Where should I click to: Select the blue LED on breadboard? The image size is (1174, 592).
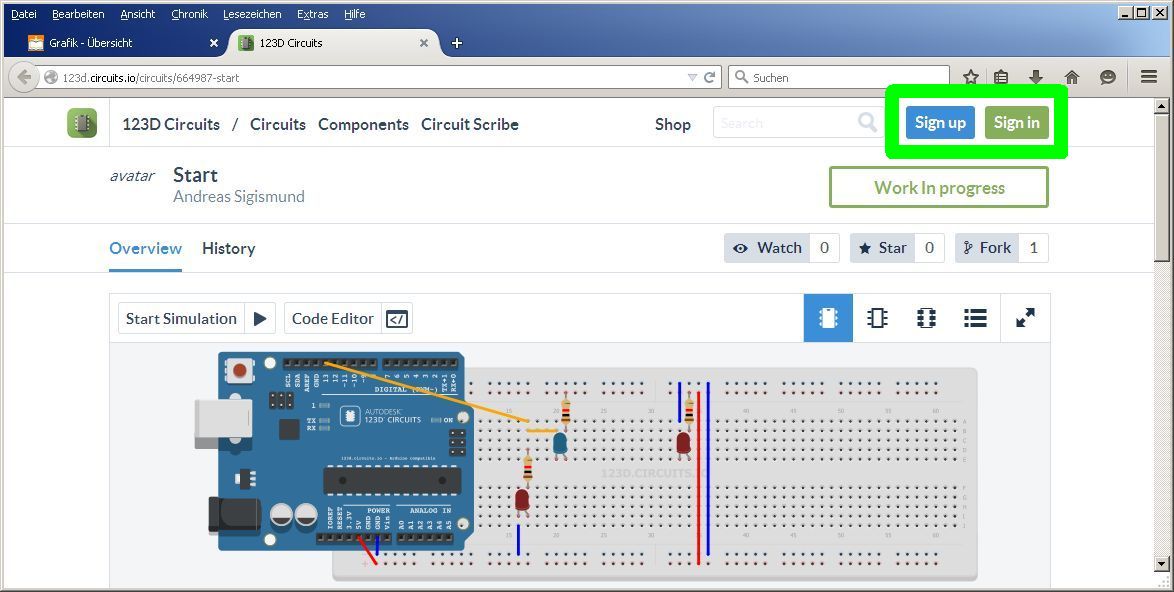click(x=560, y=444)
